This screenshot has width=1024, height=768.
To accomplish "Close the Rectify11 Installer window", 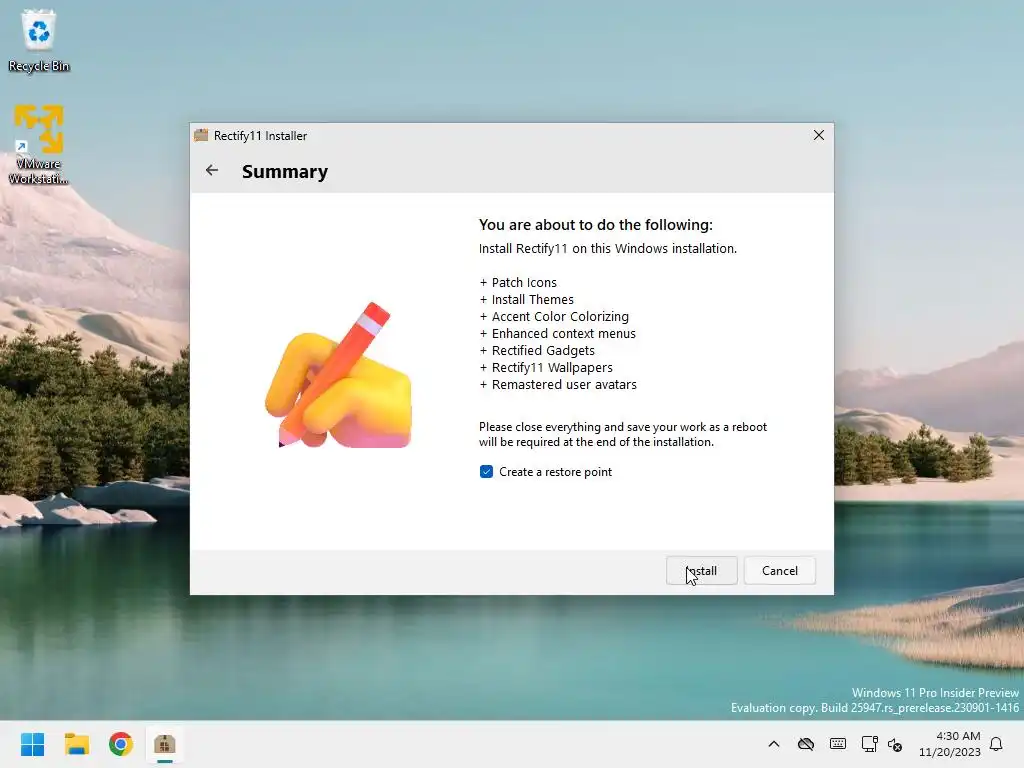I will tap(818, 135).
